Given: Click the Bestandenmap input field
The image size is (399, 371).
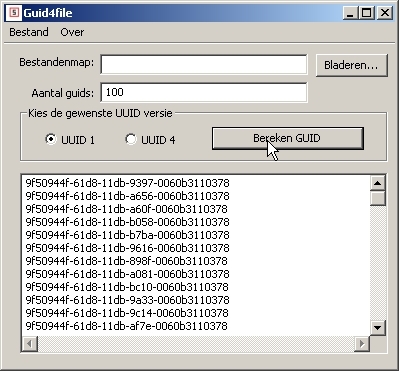Looking at the screenshot, I should pyautogui.click(x=204, y=64).
